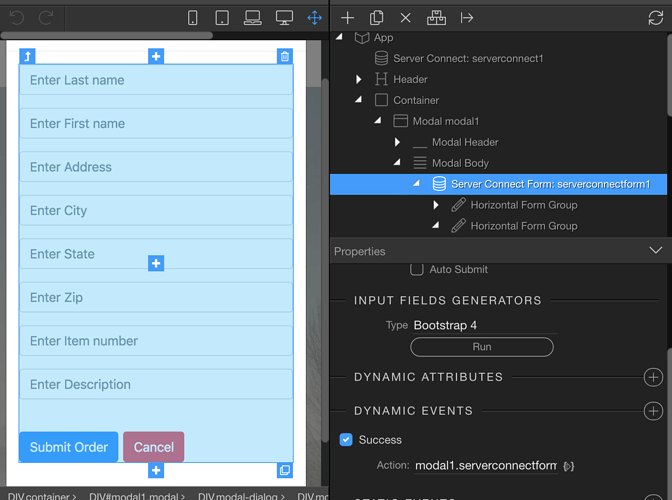
Task: Add a new dynamic event
Action: 653,411
